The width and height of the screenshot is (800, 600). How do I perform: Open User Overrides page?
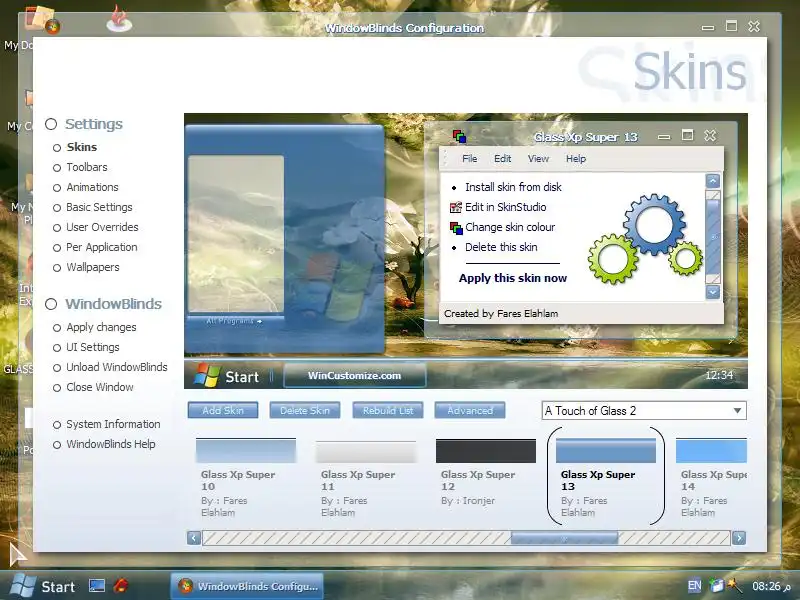pyautogui.click(x=102, y=227)
